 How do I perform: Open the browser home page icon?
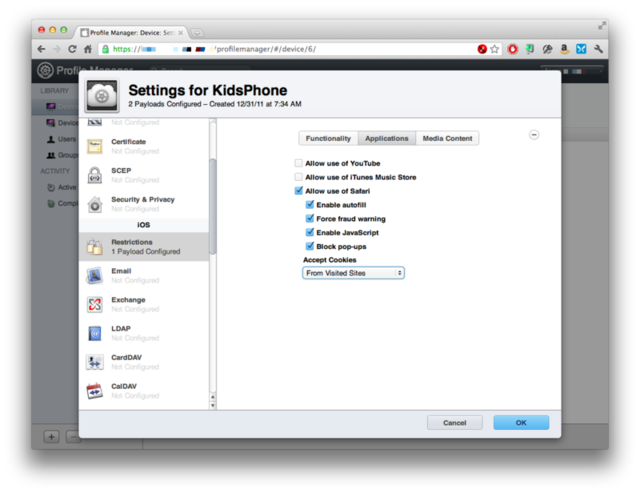click(x=88, y=49)
